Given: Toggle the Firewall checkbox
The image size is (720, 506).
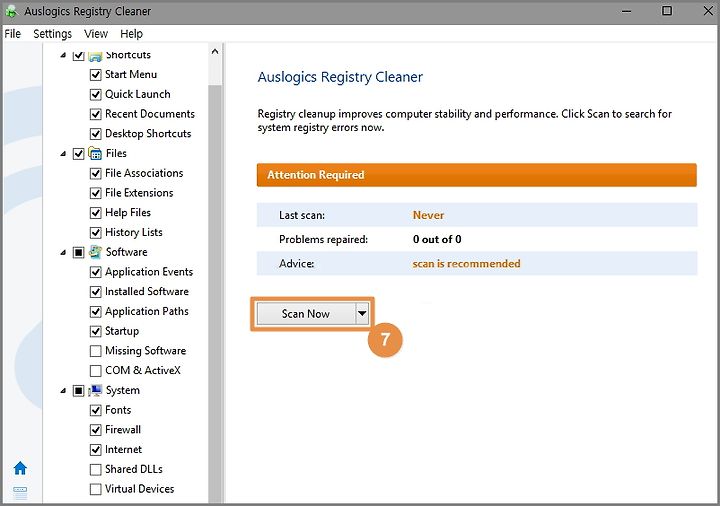Looking at the screenshot, I should 96,430.
